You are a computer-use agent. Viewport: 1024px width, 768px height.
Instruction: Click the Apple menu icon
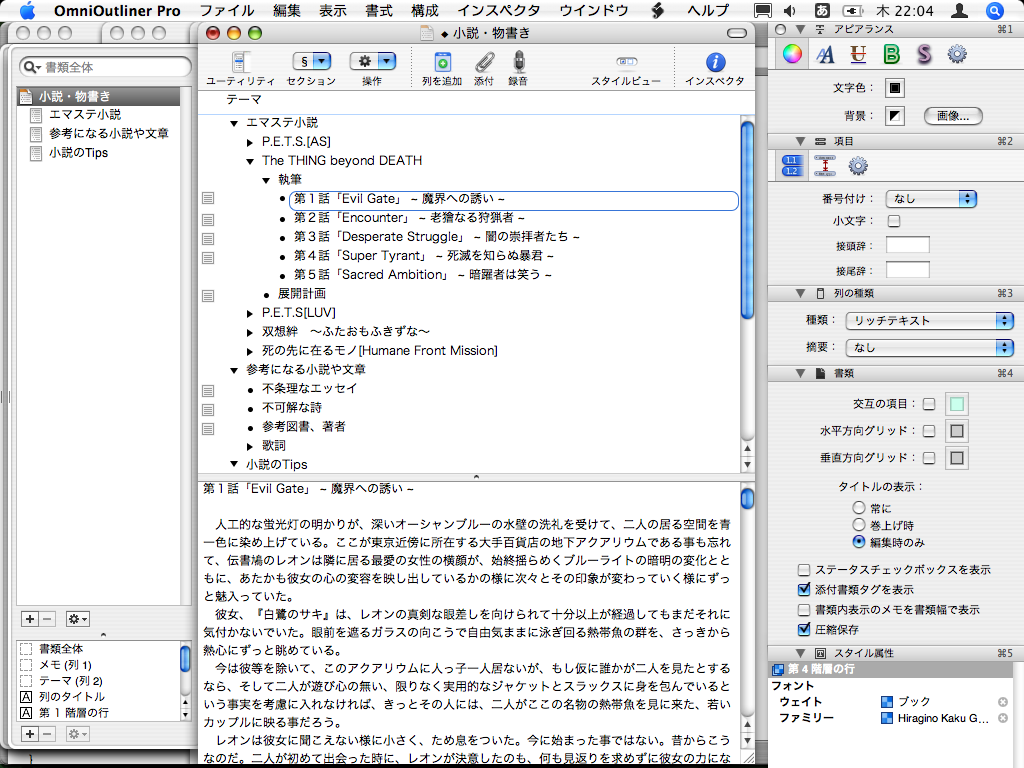[27, 10]
